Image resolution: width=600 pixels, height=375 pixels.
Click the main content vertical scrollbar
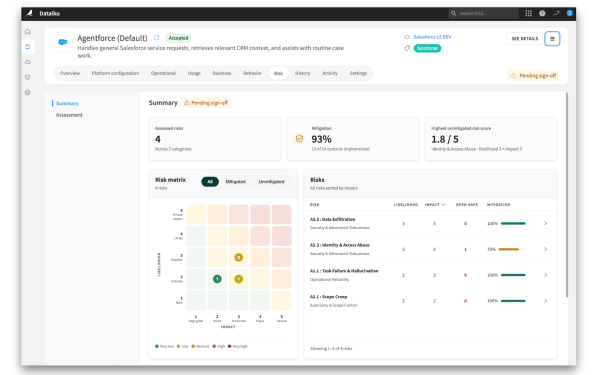coord(567,194)
